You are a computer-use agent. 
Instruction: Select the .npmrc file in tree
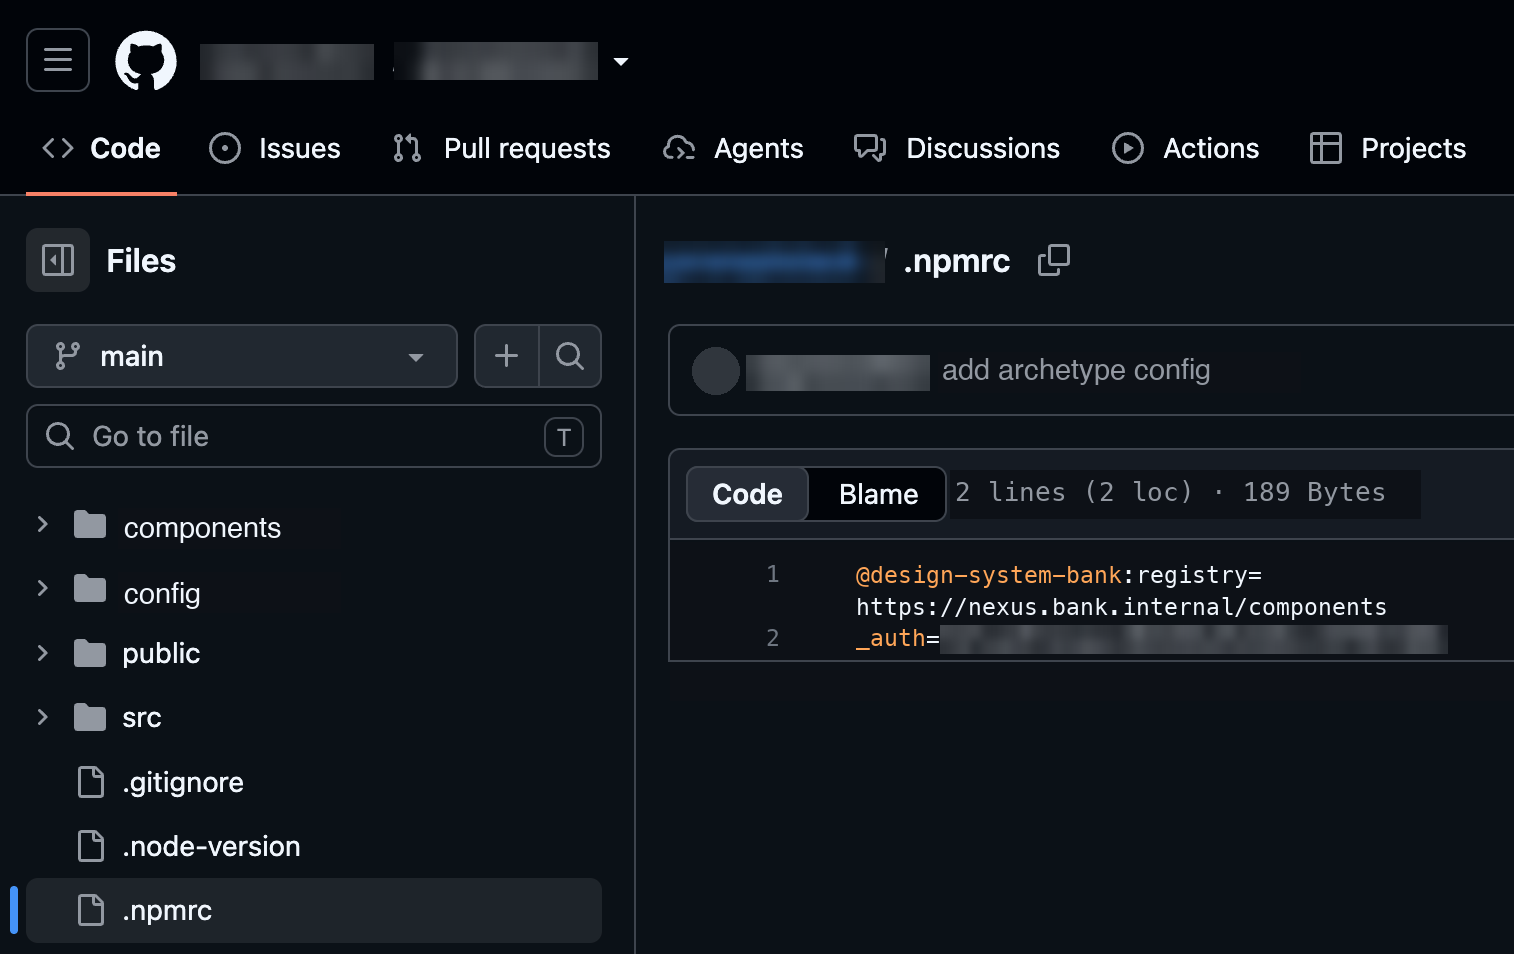tap(314, 910)
